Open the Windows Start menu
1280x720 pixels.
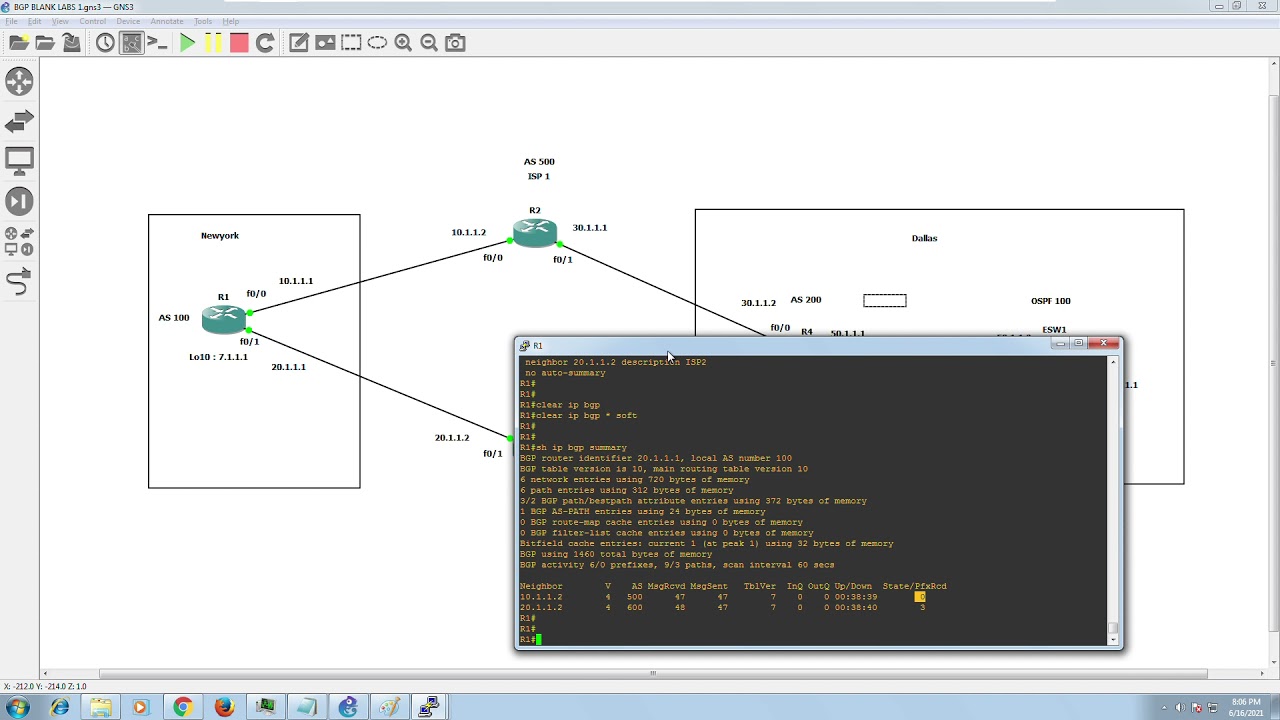click(17, 708)
